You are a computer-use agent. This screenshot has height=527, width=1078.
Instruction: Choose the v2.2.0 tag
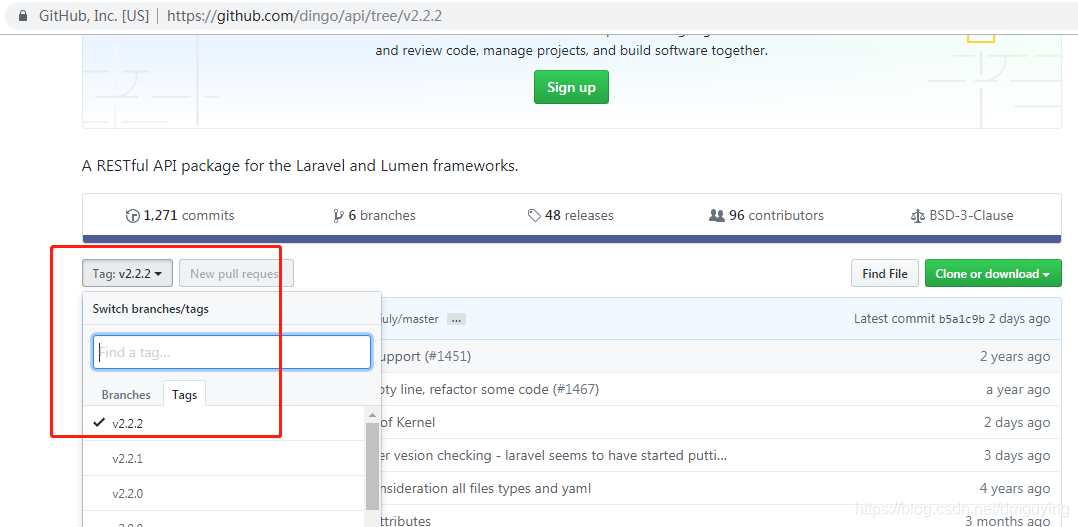point(223,493)
